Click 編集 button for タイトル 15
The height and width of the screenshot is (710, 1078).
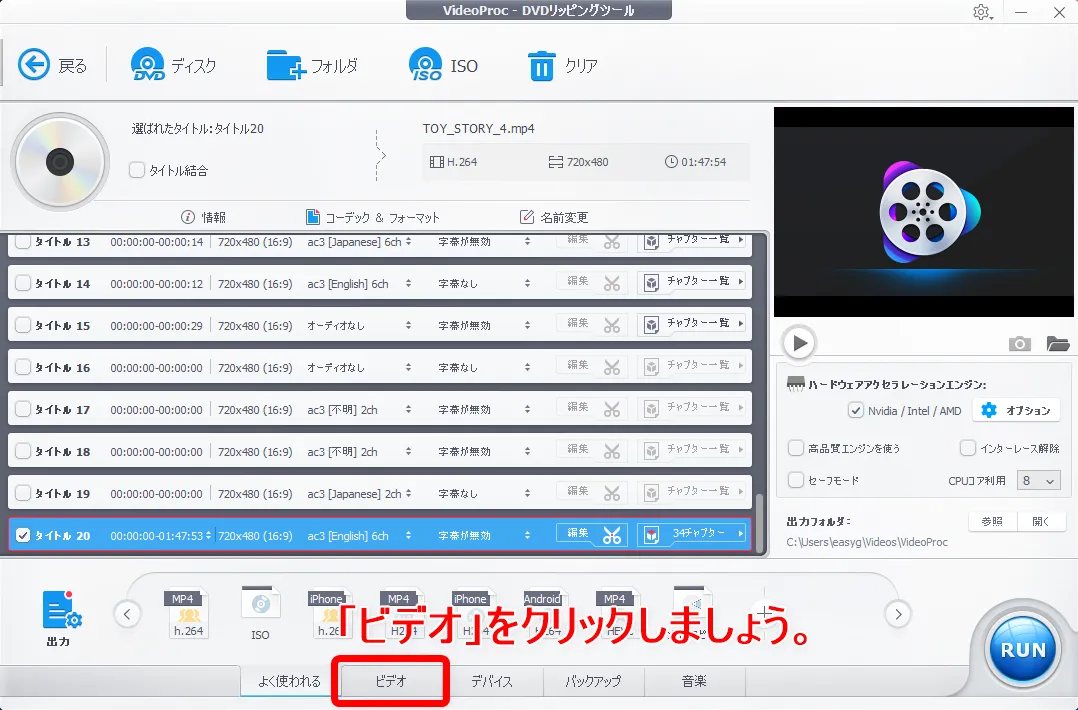[578, 323]
